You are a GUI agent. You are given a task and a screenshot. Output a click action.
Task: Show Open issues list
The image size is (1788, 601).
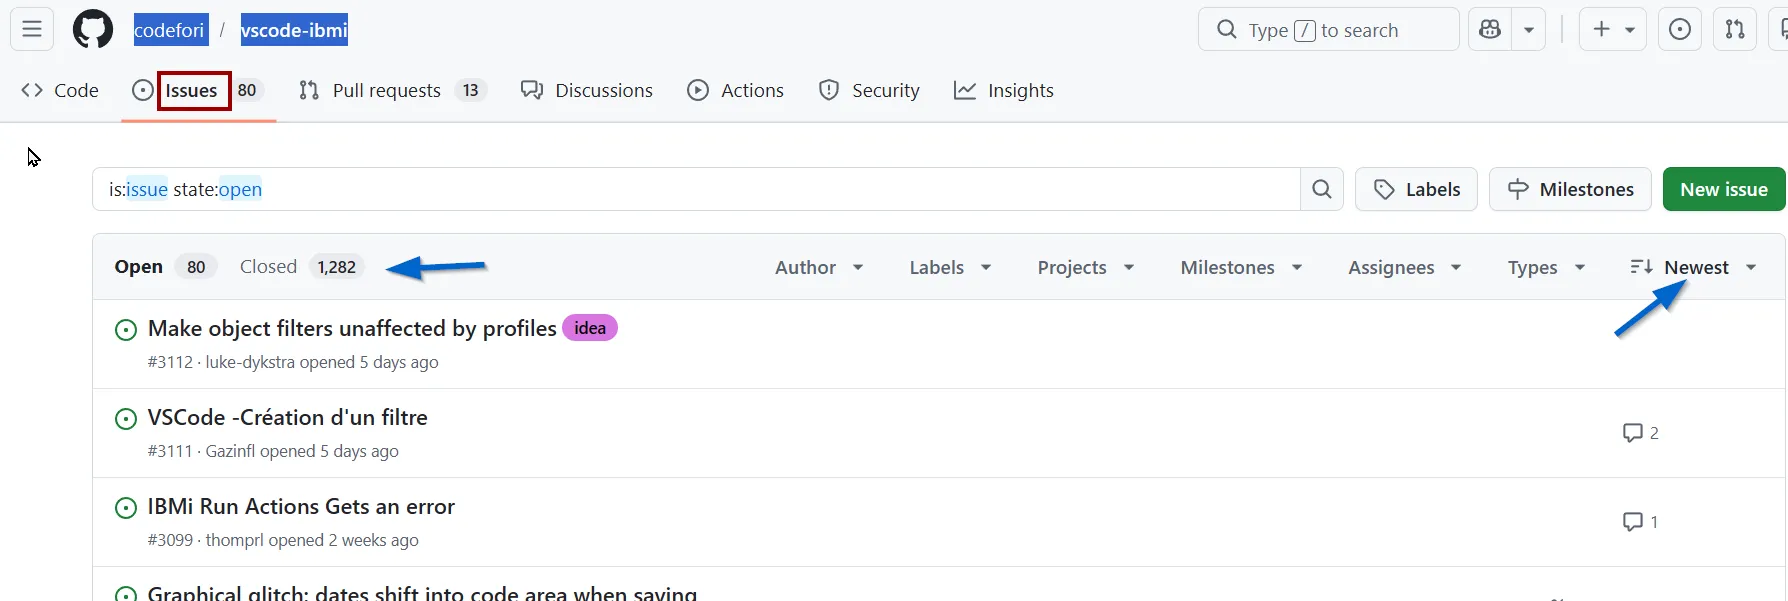139,267
